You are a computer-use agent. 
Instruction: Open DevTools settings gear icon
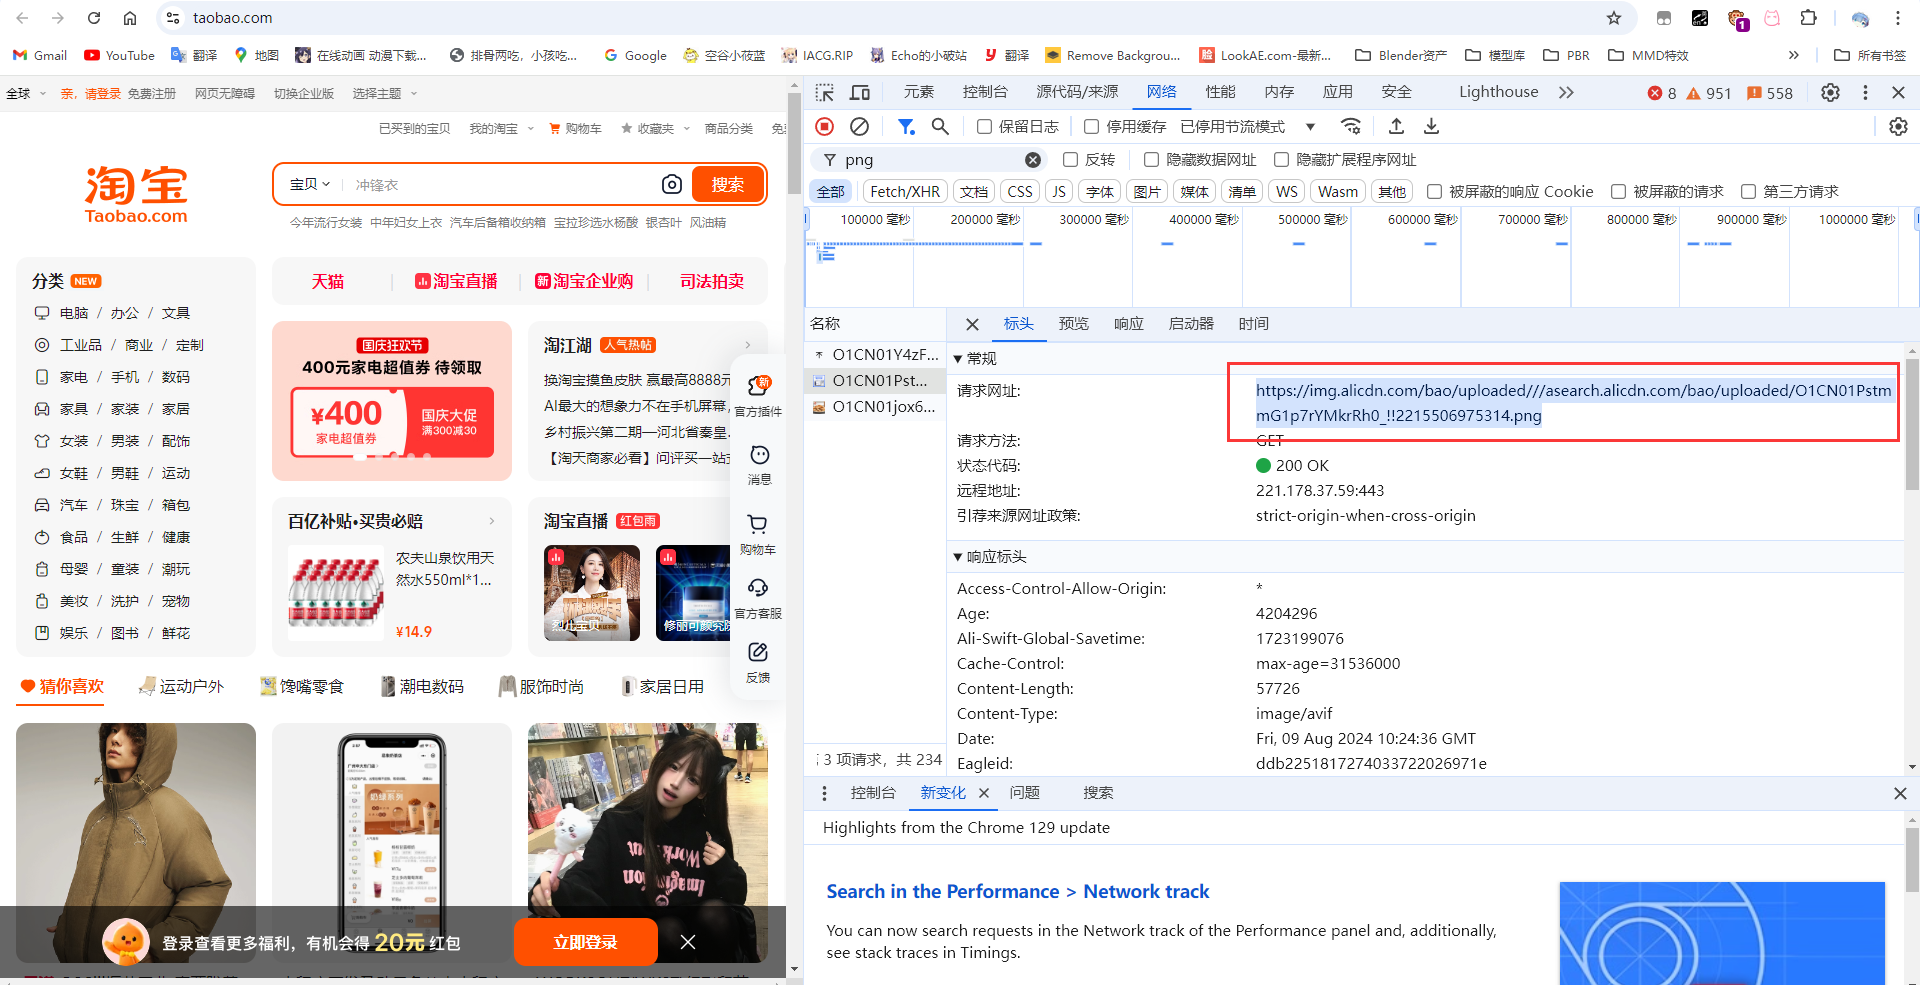click(x=1830, y=92)
